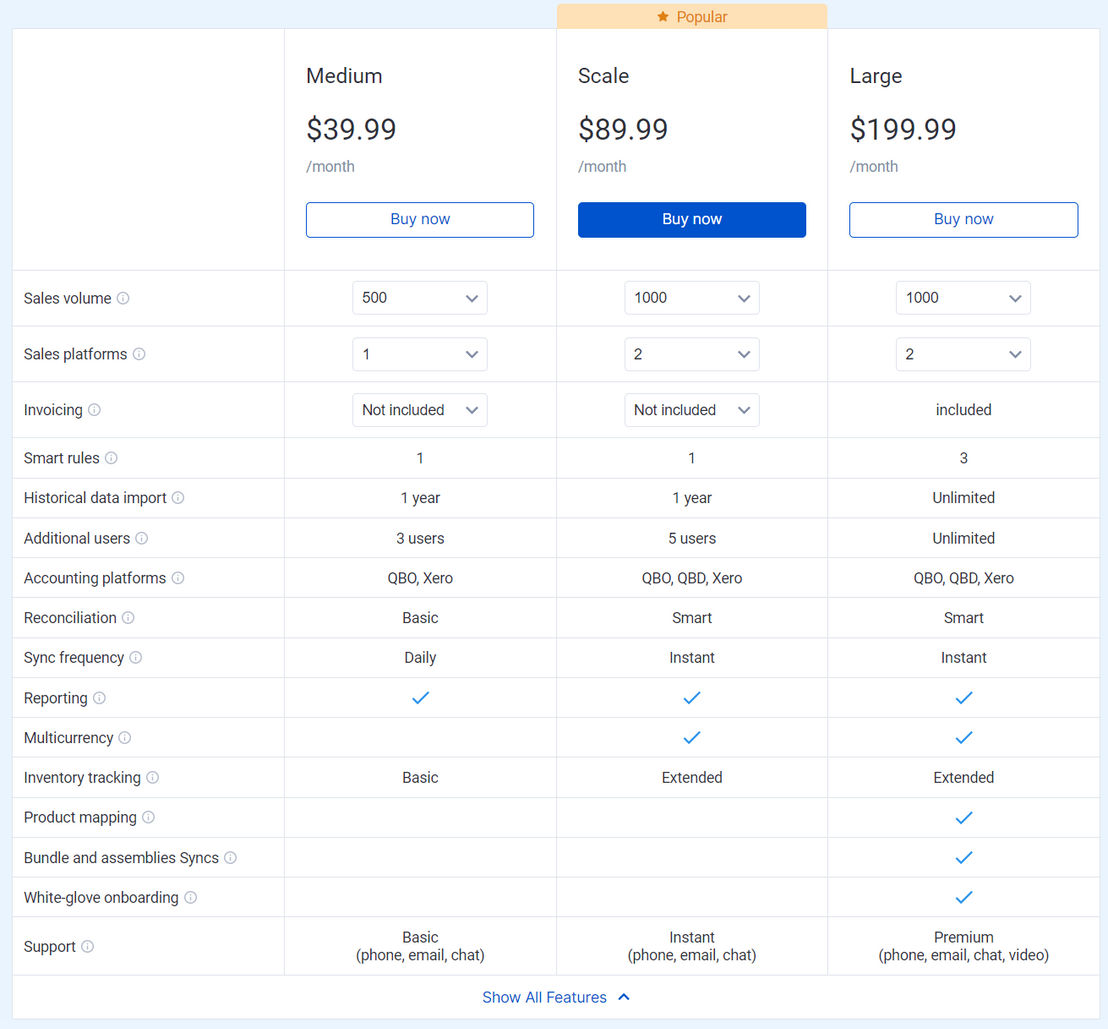Collapse features via Show All Features
This screenshot has width=1108, height=1029.
555,997
